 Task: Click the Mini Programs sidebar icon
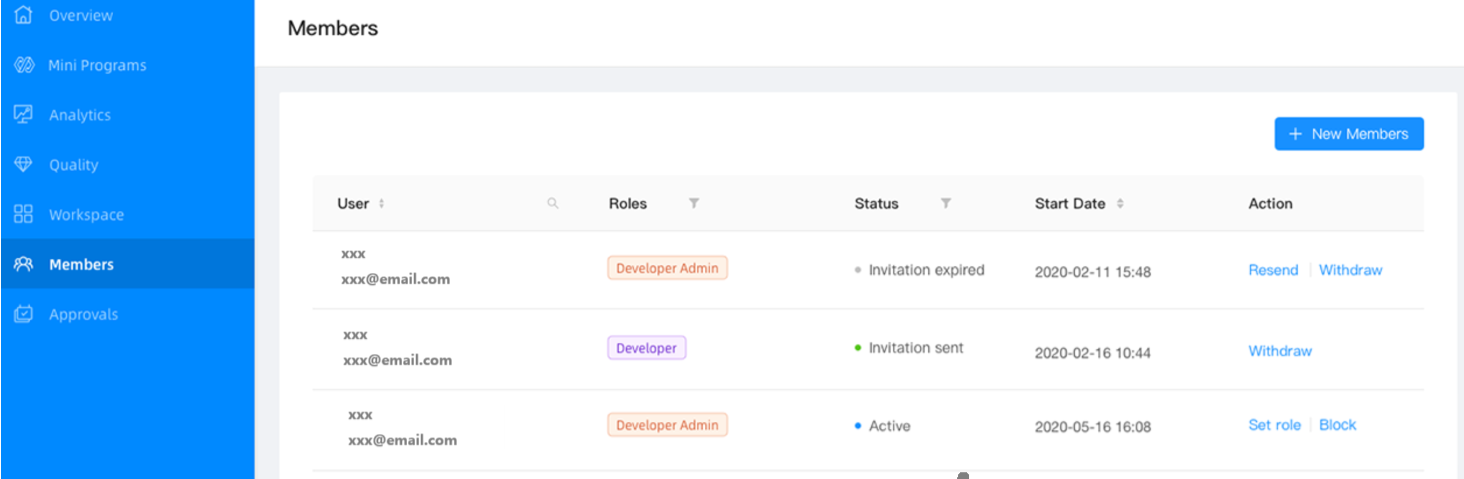click(x=24, y=65)
